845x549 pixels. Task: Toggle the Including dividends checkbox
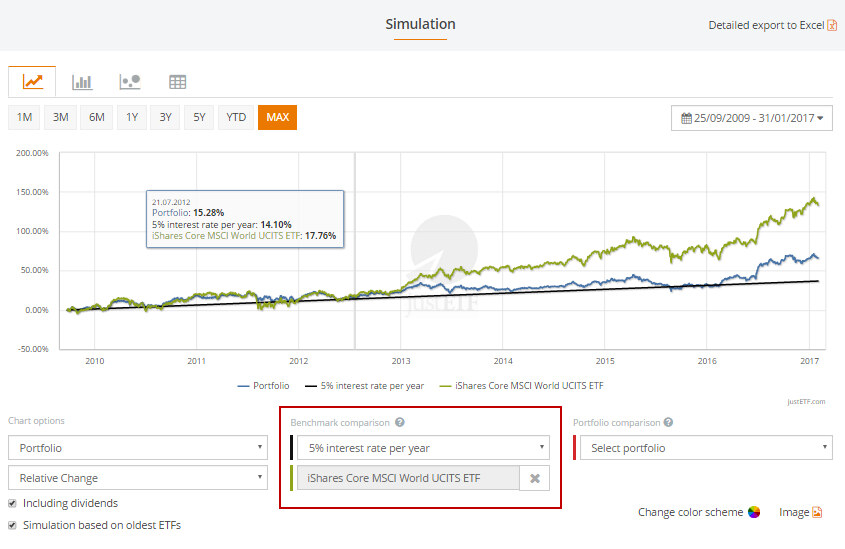12,503
